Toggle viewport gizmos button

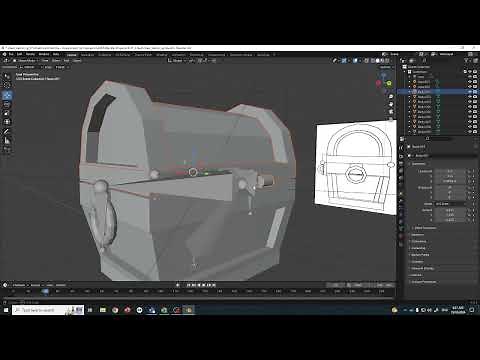(x=345, y=61)
